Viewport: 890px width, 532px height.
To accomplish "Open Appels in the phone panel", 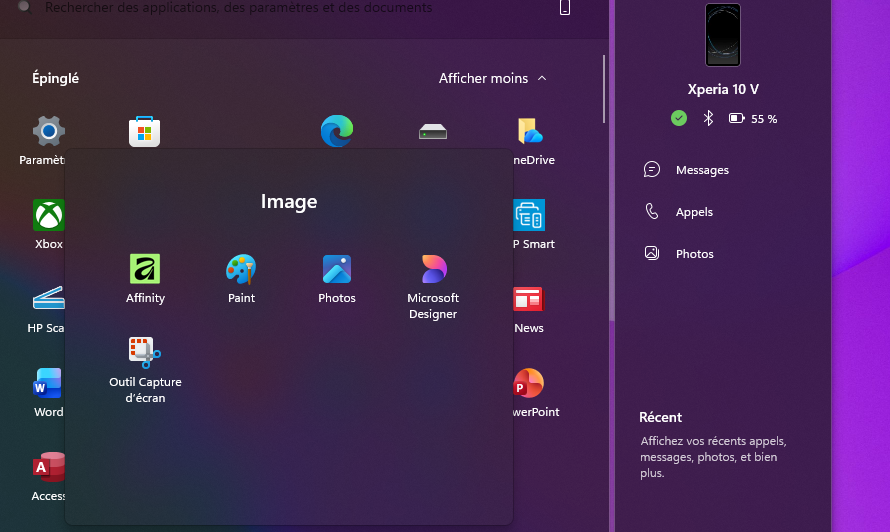I will pyautogui.click(x=678, y=212).
